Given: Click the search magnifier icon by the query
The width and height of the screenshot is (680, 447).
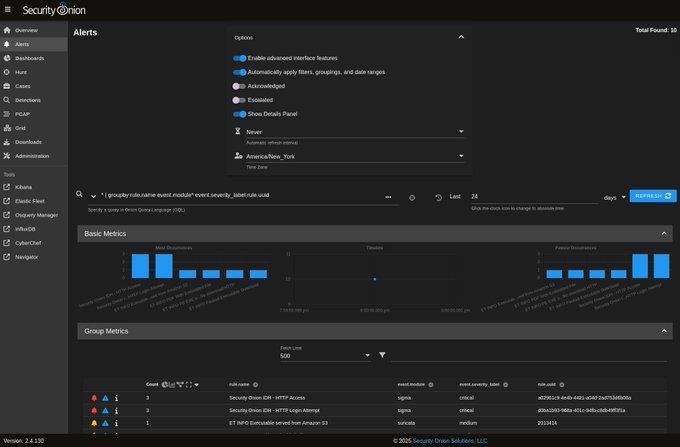Looking at the screenshot, I should tap(79, 194).
